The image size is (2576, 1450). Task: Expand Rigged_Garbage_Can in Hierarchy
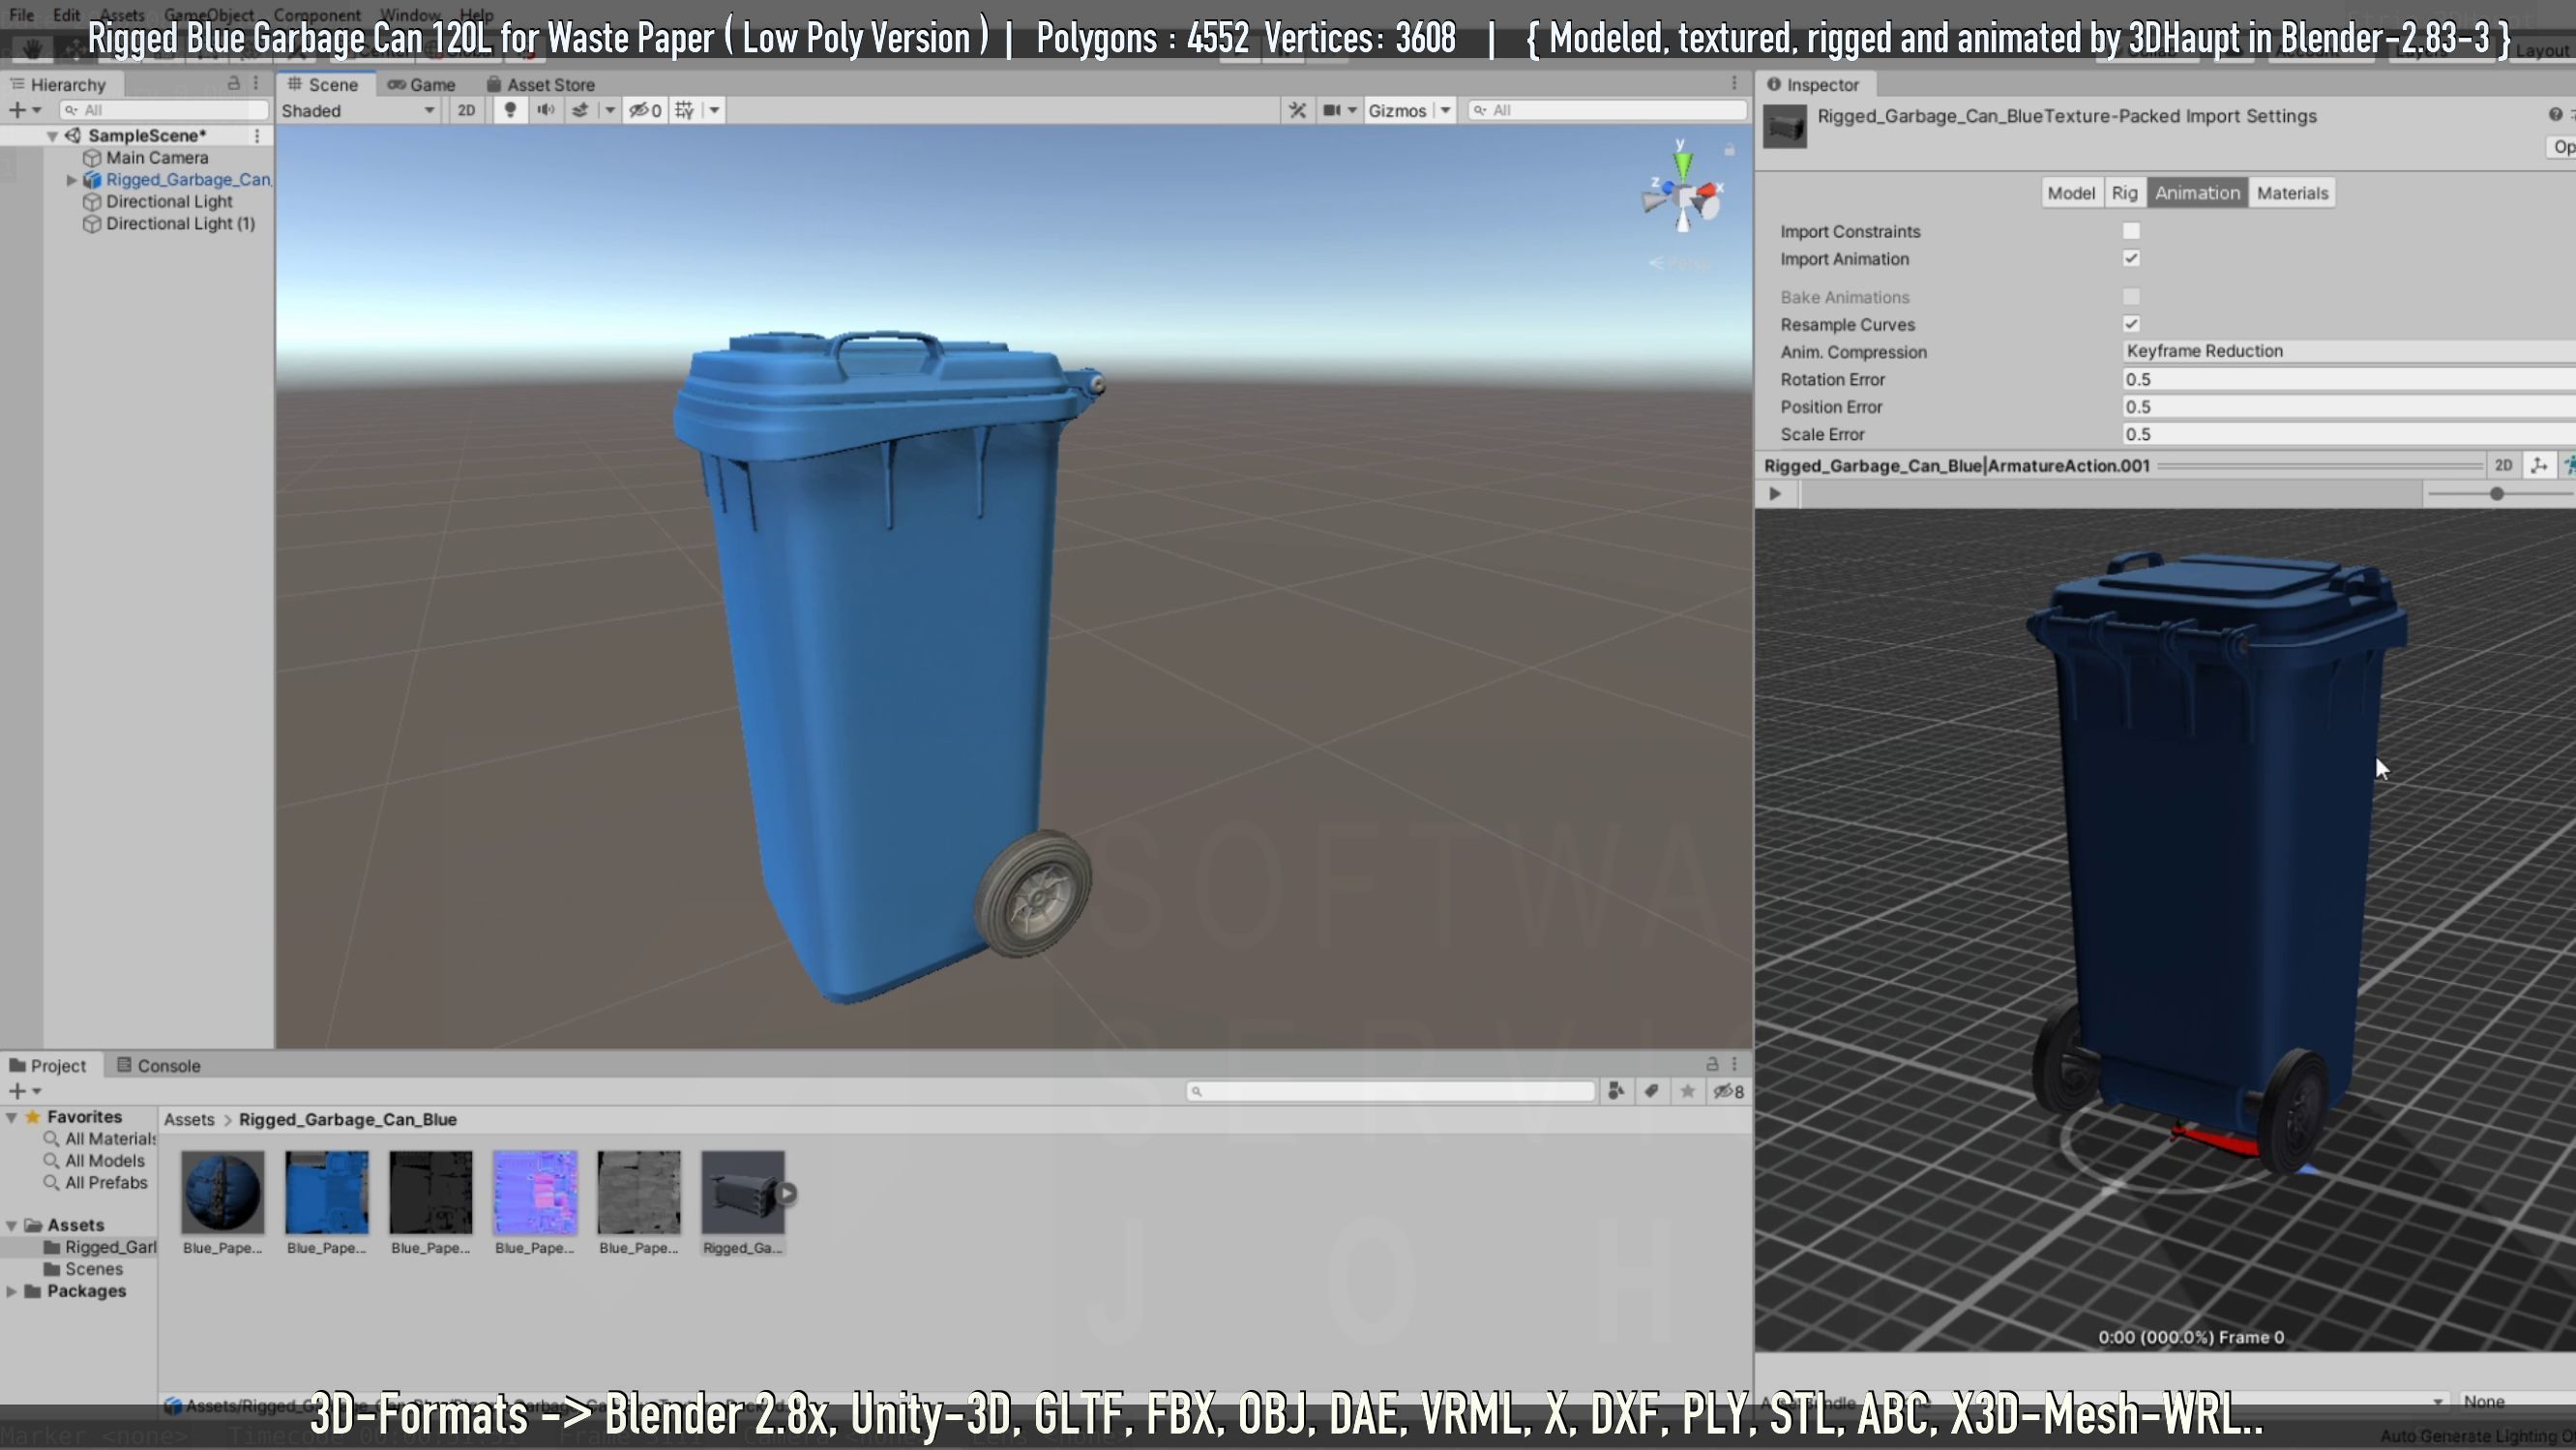point(72,180)
